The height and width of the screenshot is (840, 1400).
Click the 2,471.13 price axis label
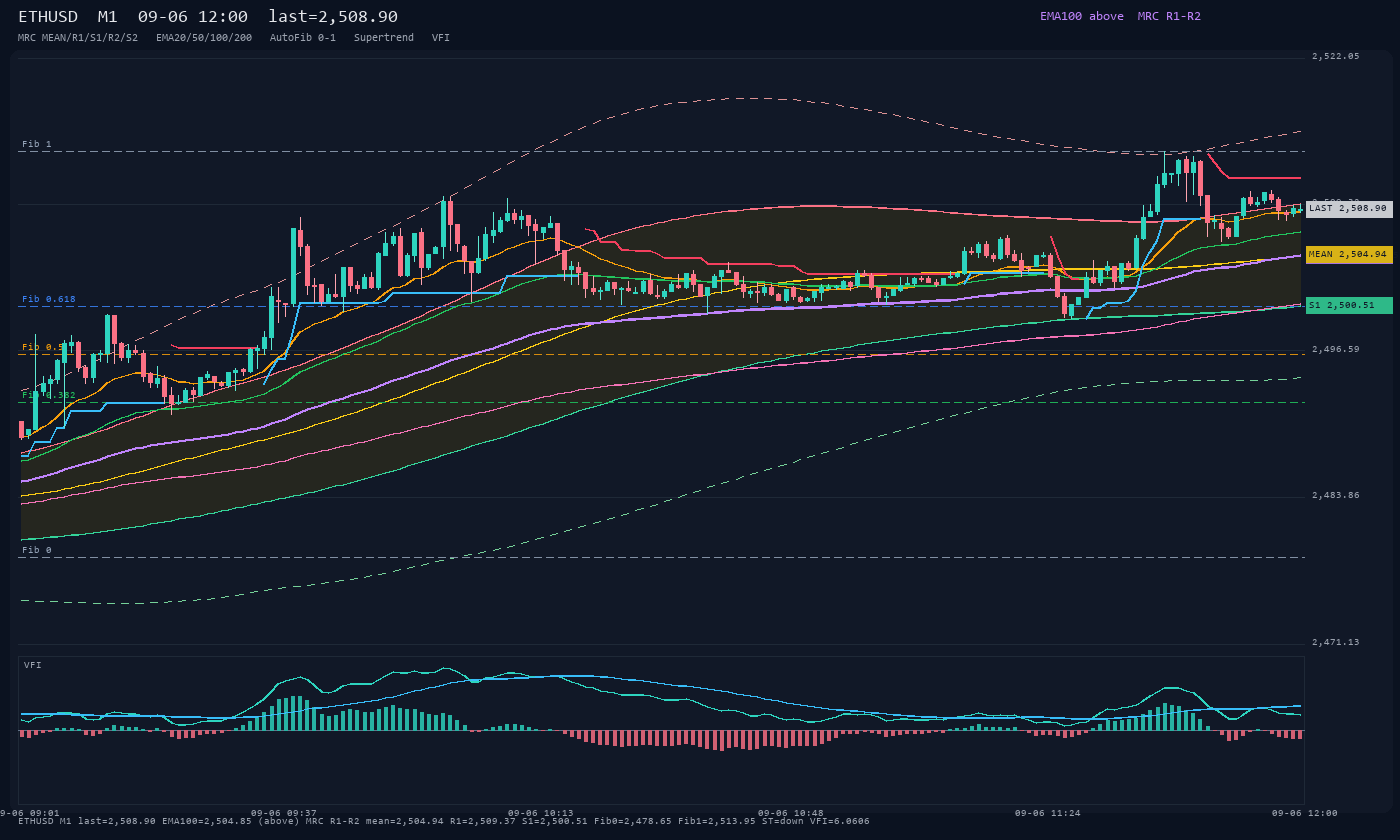click(x=1336, y=642)
